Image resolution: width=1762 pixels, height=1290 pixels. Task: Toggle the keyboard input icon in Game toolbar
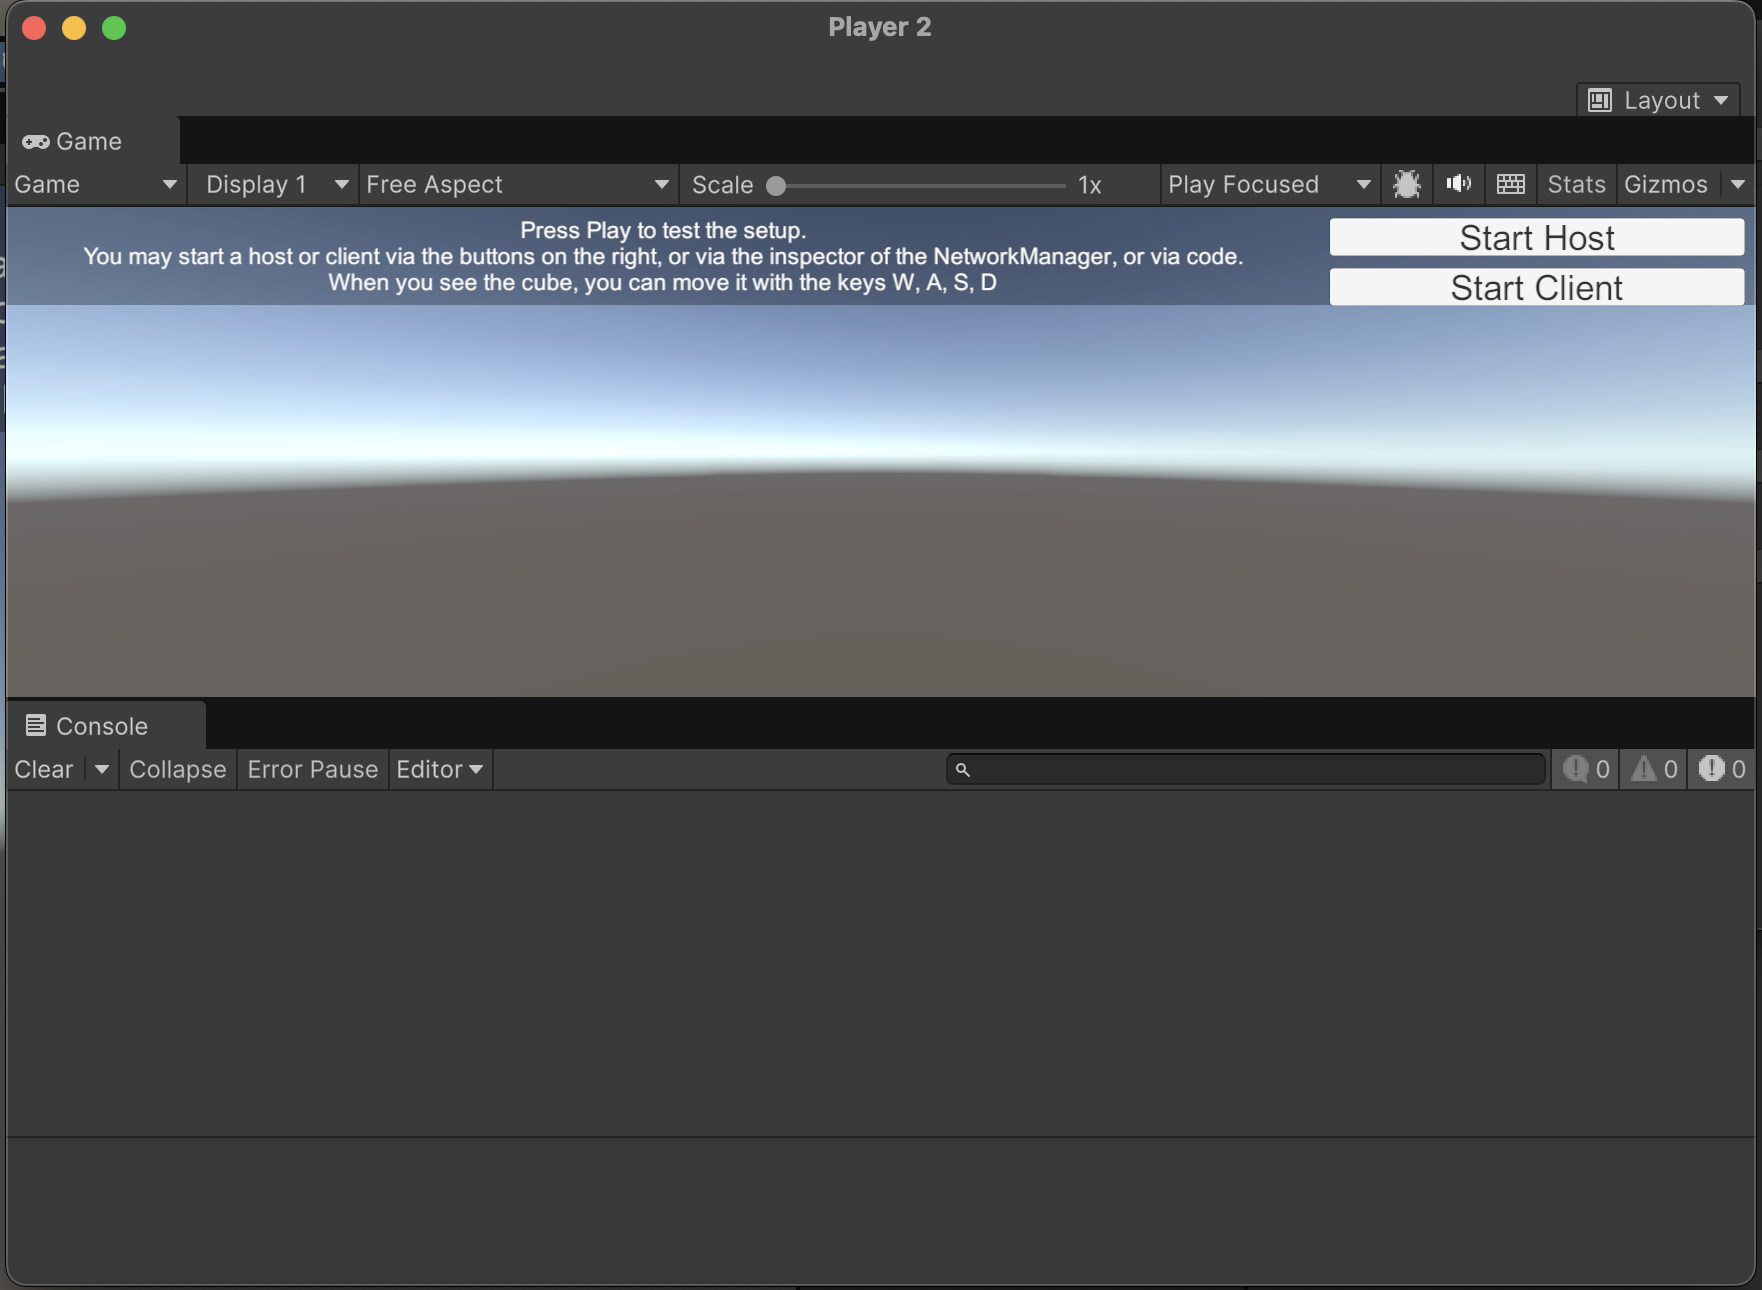click(1510, 184)
